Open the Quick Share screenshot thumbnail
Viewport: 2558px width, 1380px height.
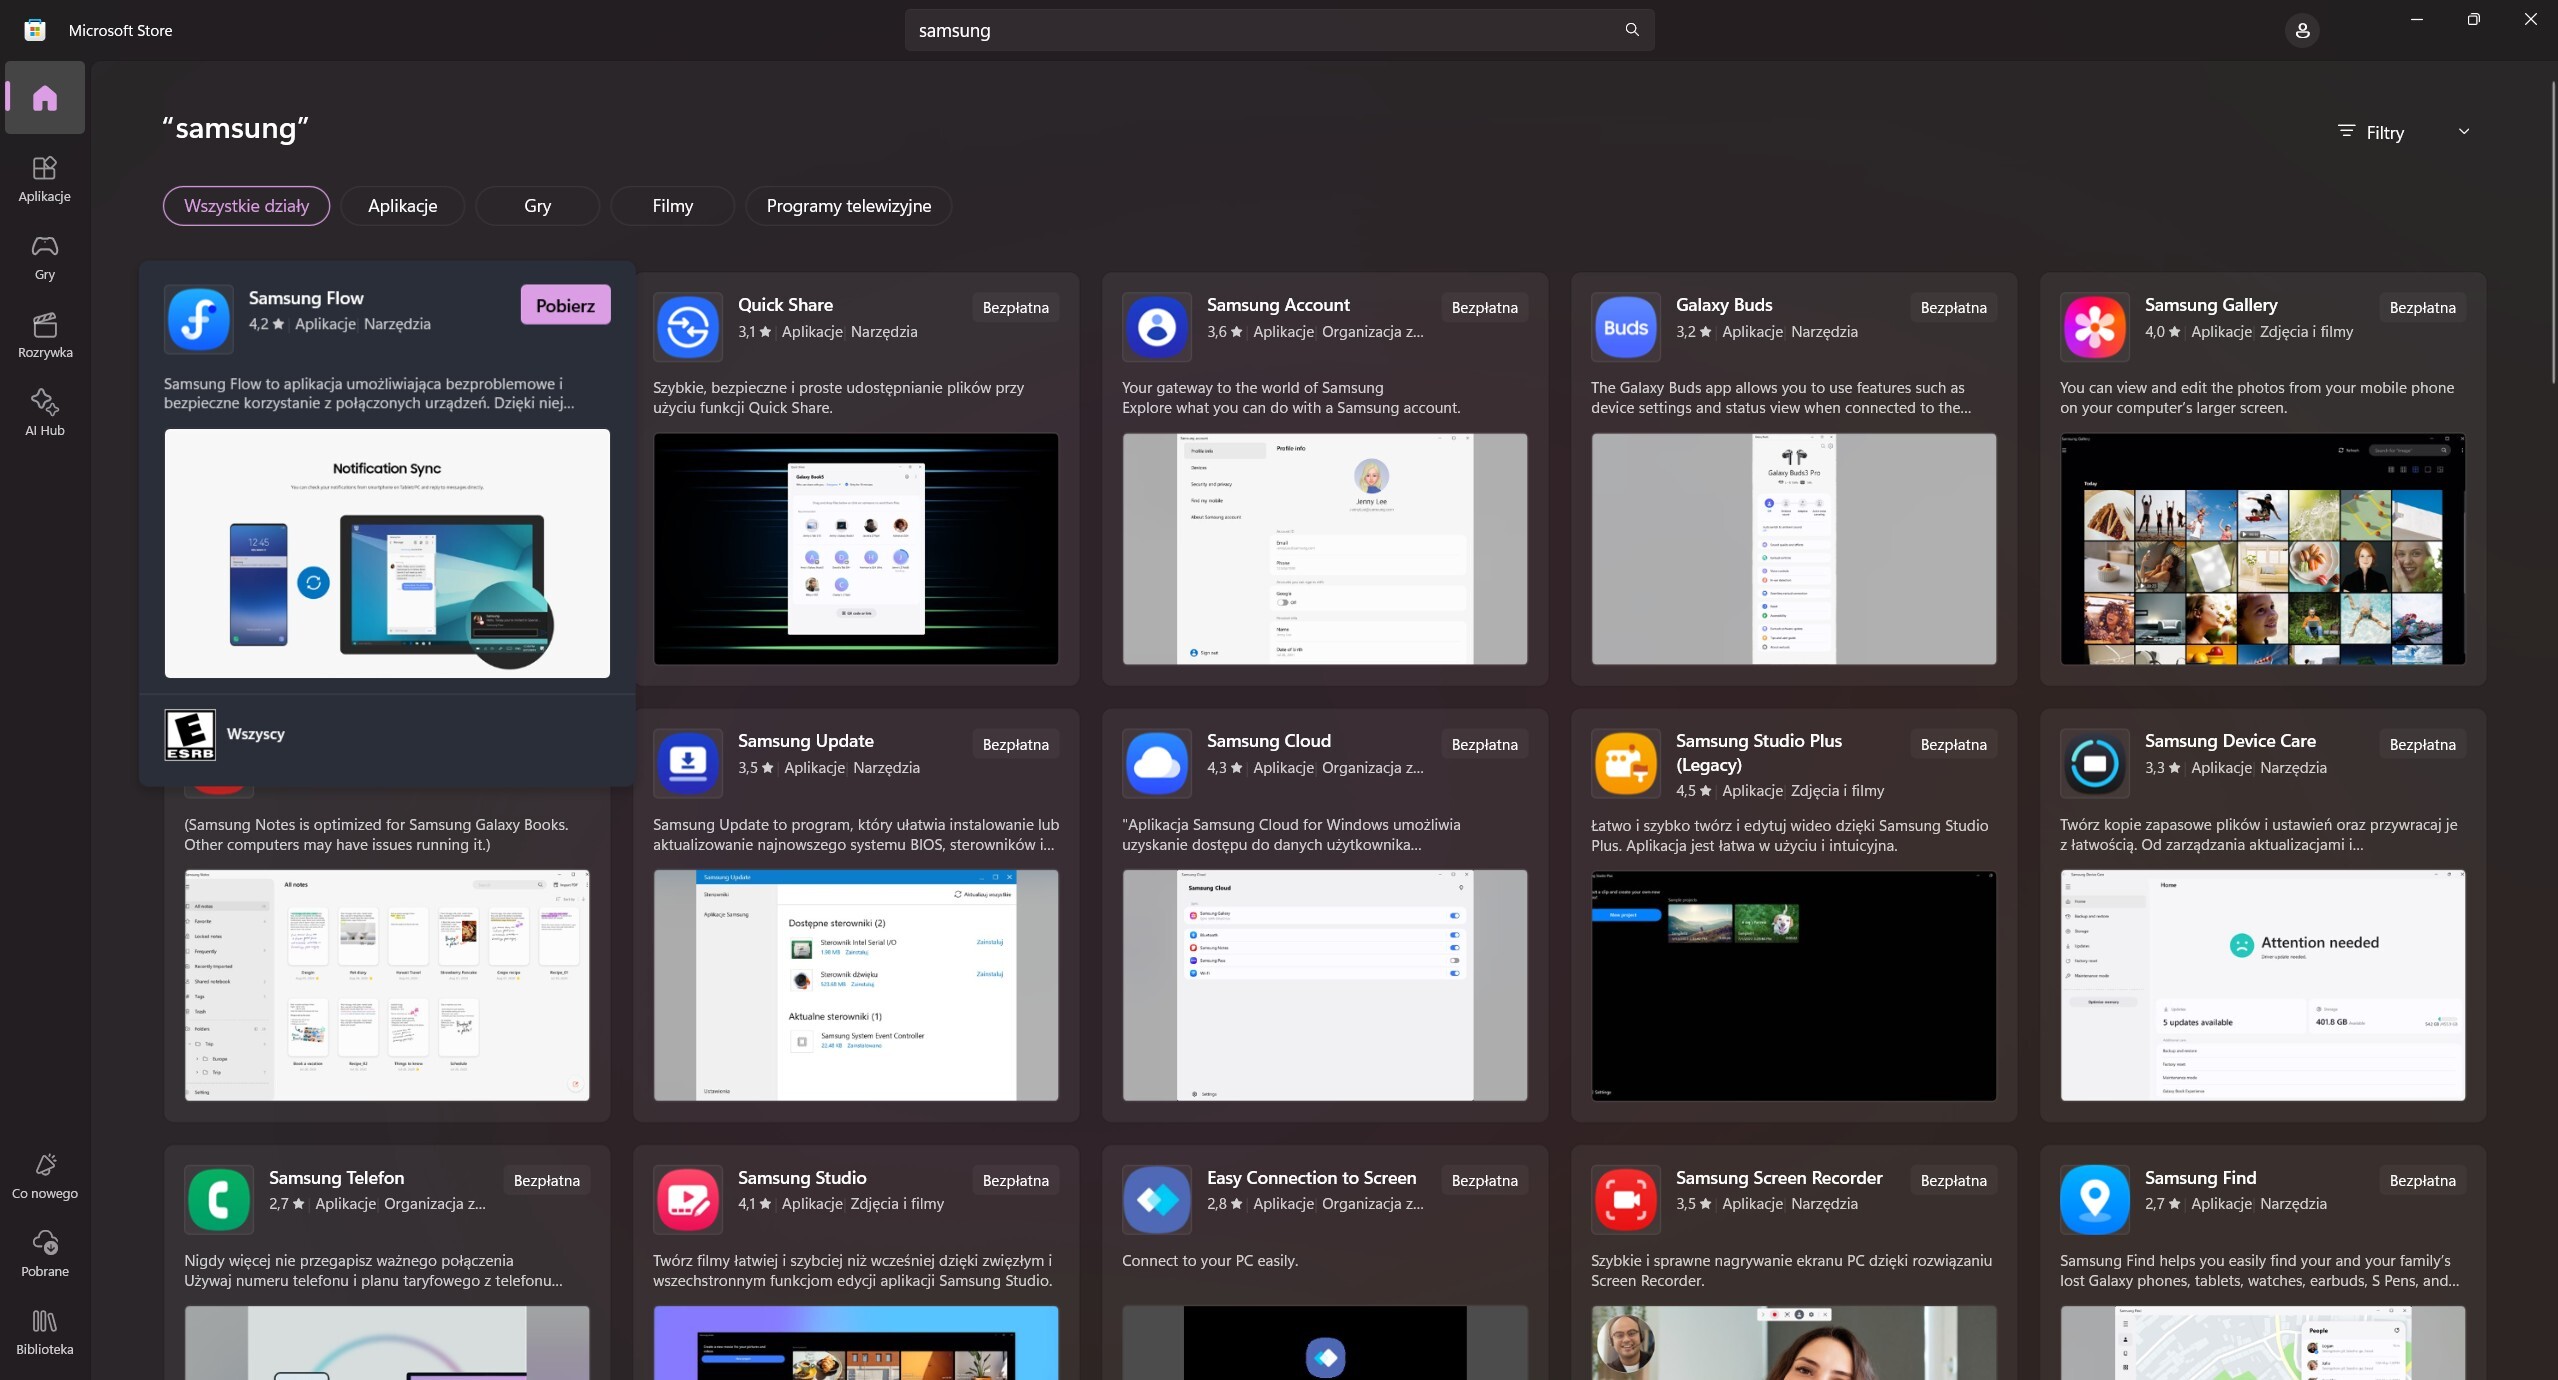pyautogui.click(x=856, y=549)
